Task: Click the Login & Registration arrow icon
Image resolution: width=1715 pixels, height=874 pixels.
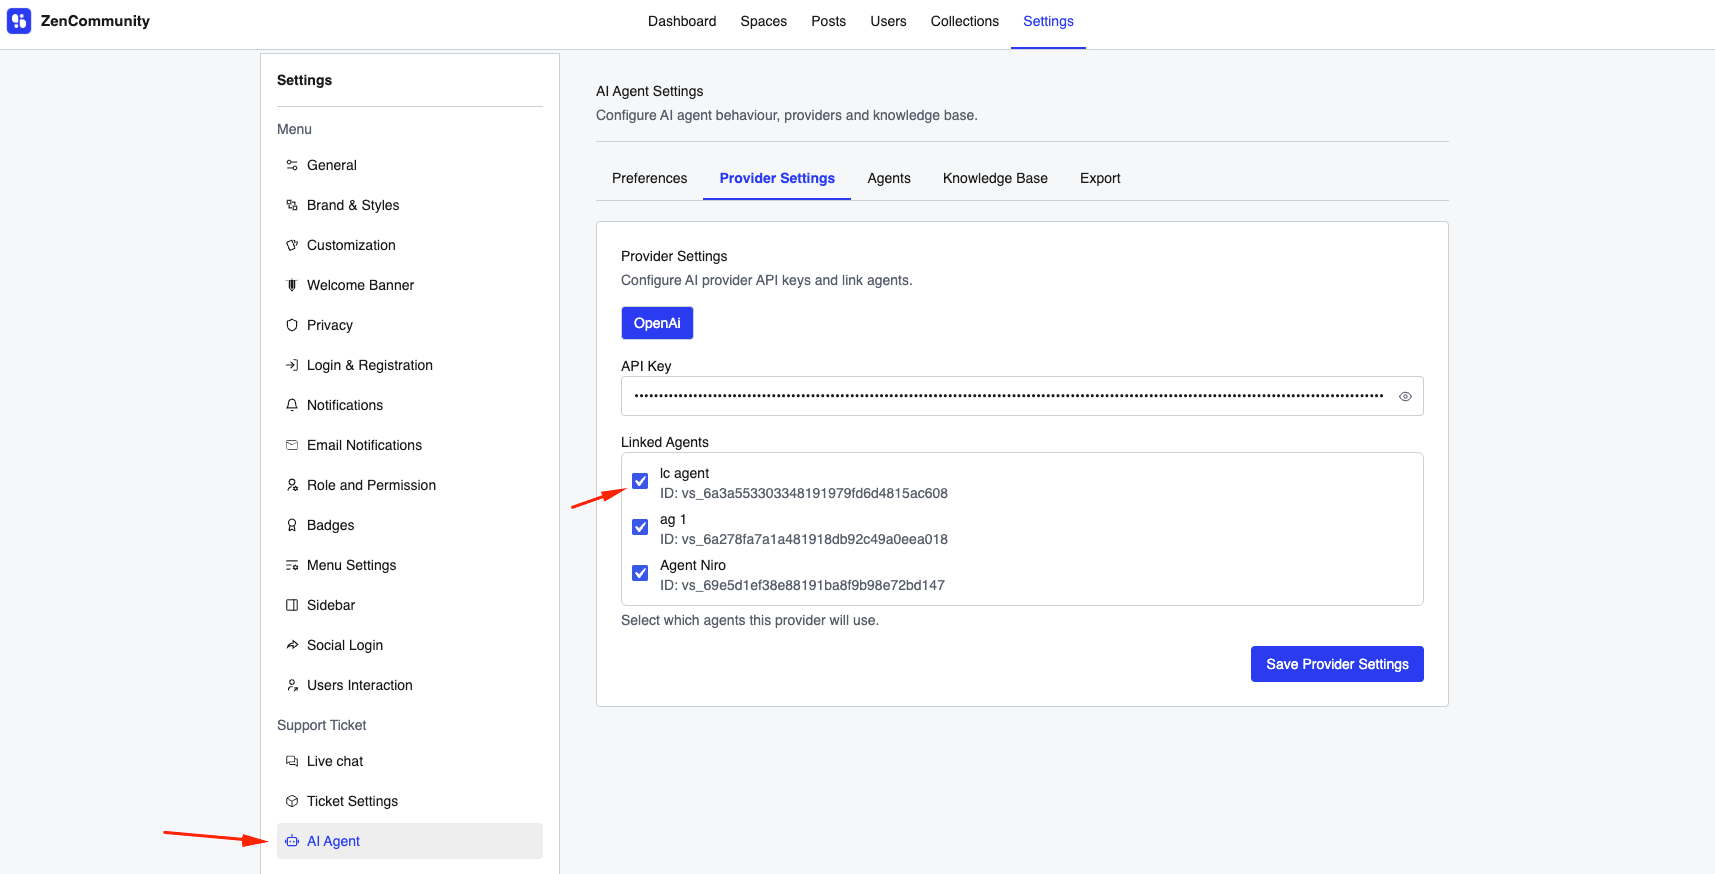Action: 292,365
